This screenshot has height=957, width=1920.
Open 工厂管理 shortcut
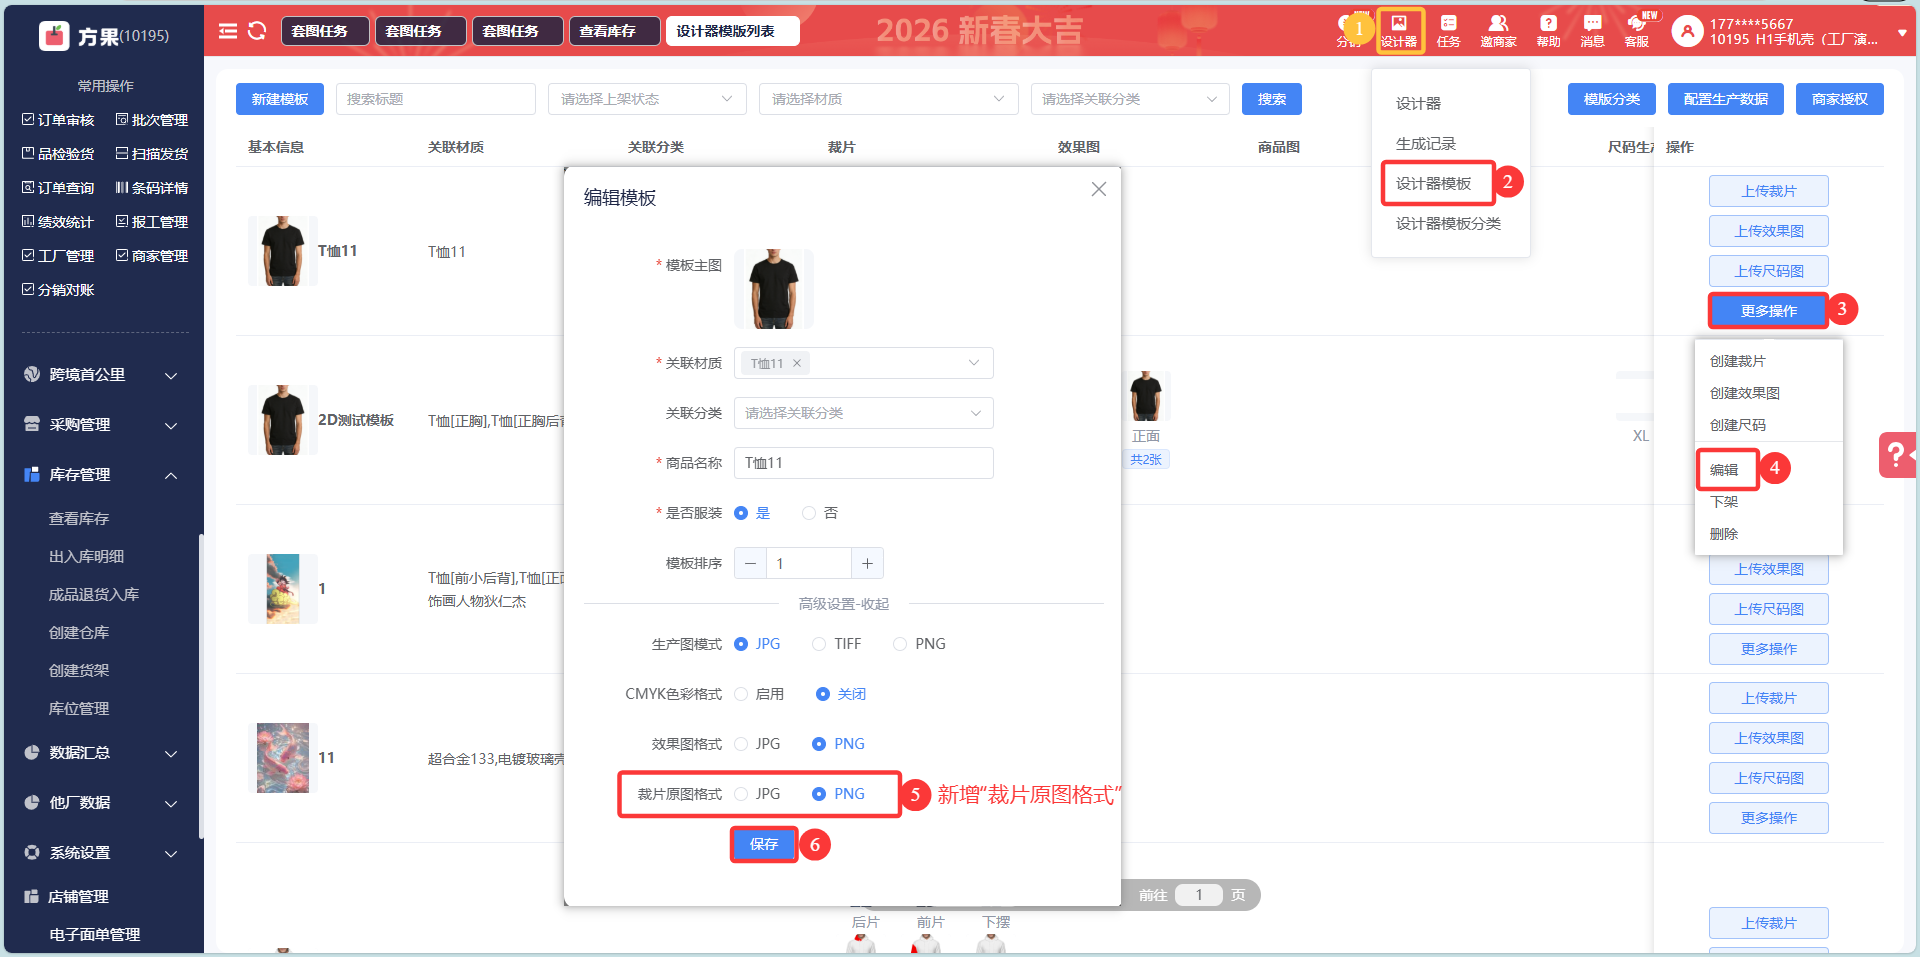tap(58, 256)
